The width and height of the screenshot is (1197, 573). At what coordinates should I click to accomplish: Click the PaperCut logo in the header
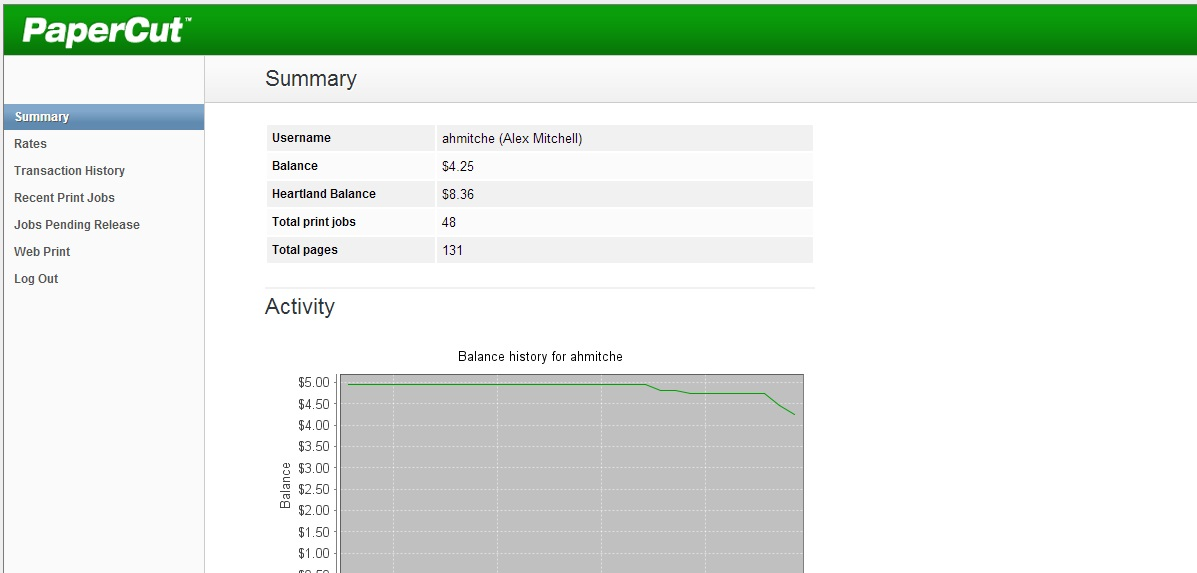coord(105,30)
